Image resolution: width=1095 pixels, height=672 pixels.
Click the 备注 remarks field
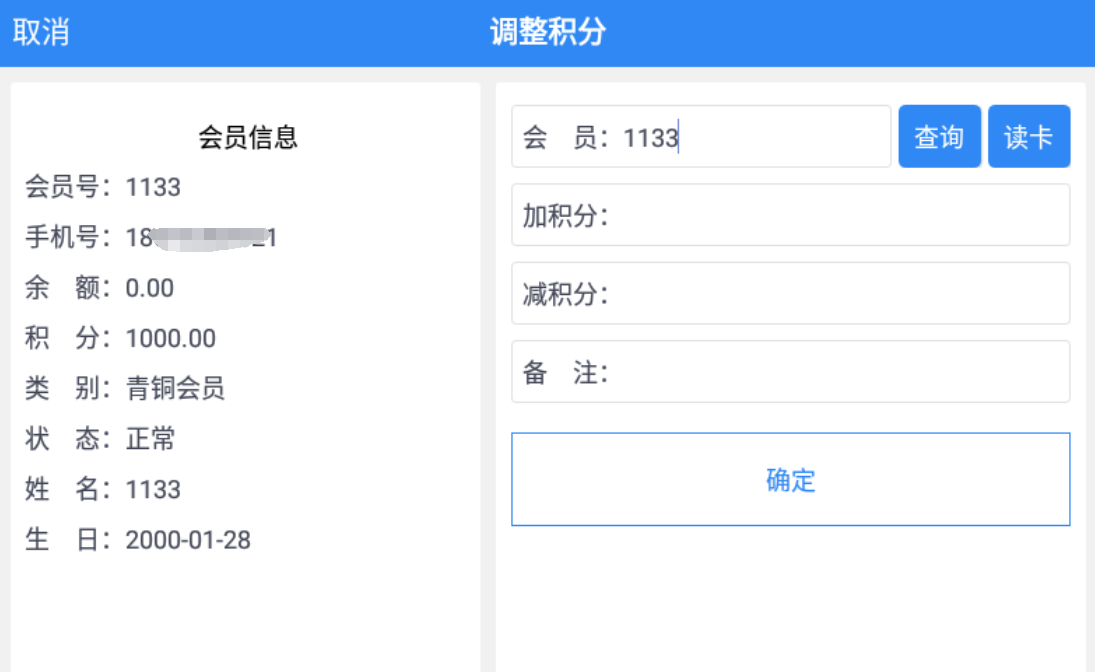[791, 372]
